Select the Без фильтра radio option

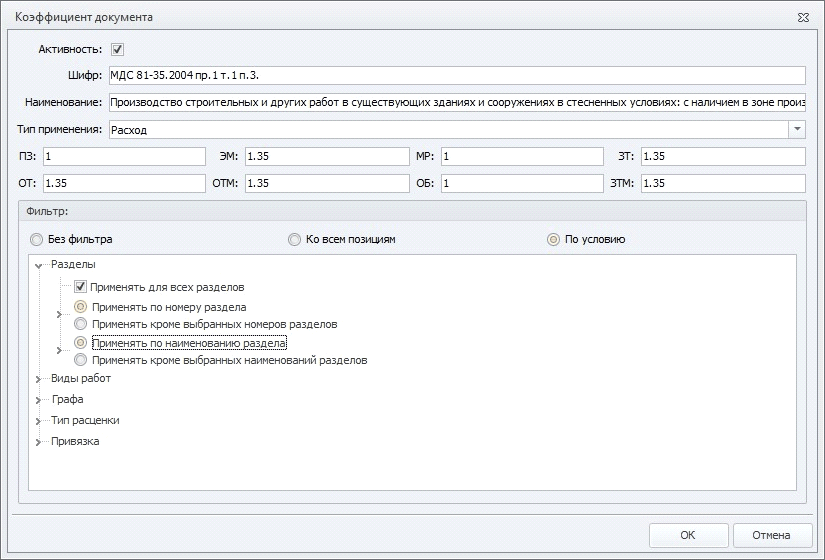(37, 240)
